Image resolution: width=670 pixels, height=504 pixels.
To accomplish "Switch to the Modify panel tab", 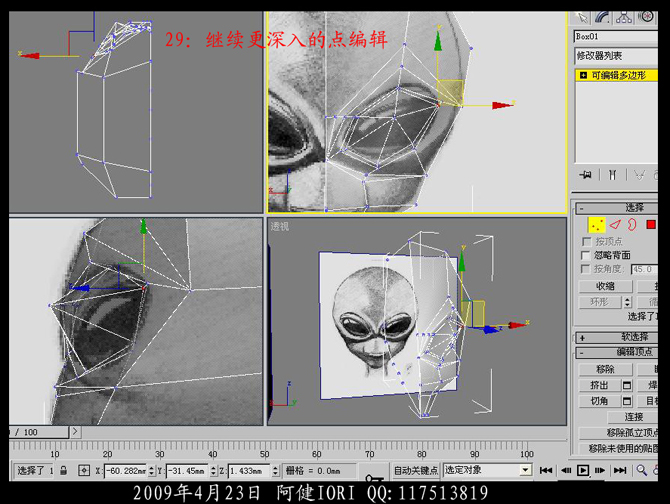I will pos(603,18).
